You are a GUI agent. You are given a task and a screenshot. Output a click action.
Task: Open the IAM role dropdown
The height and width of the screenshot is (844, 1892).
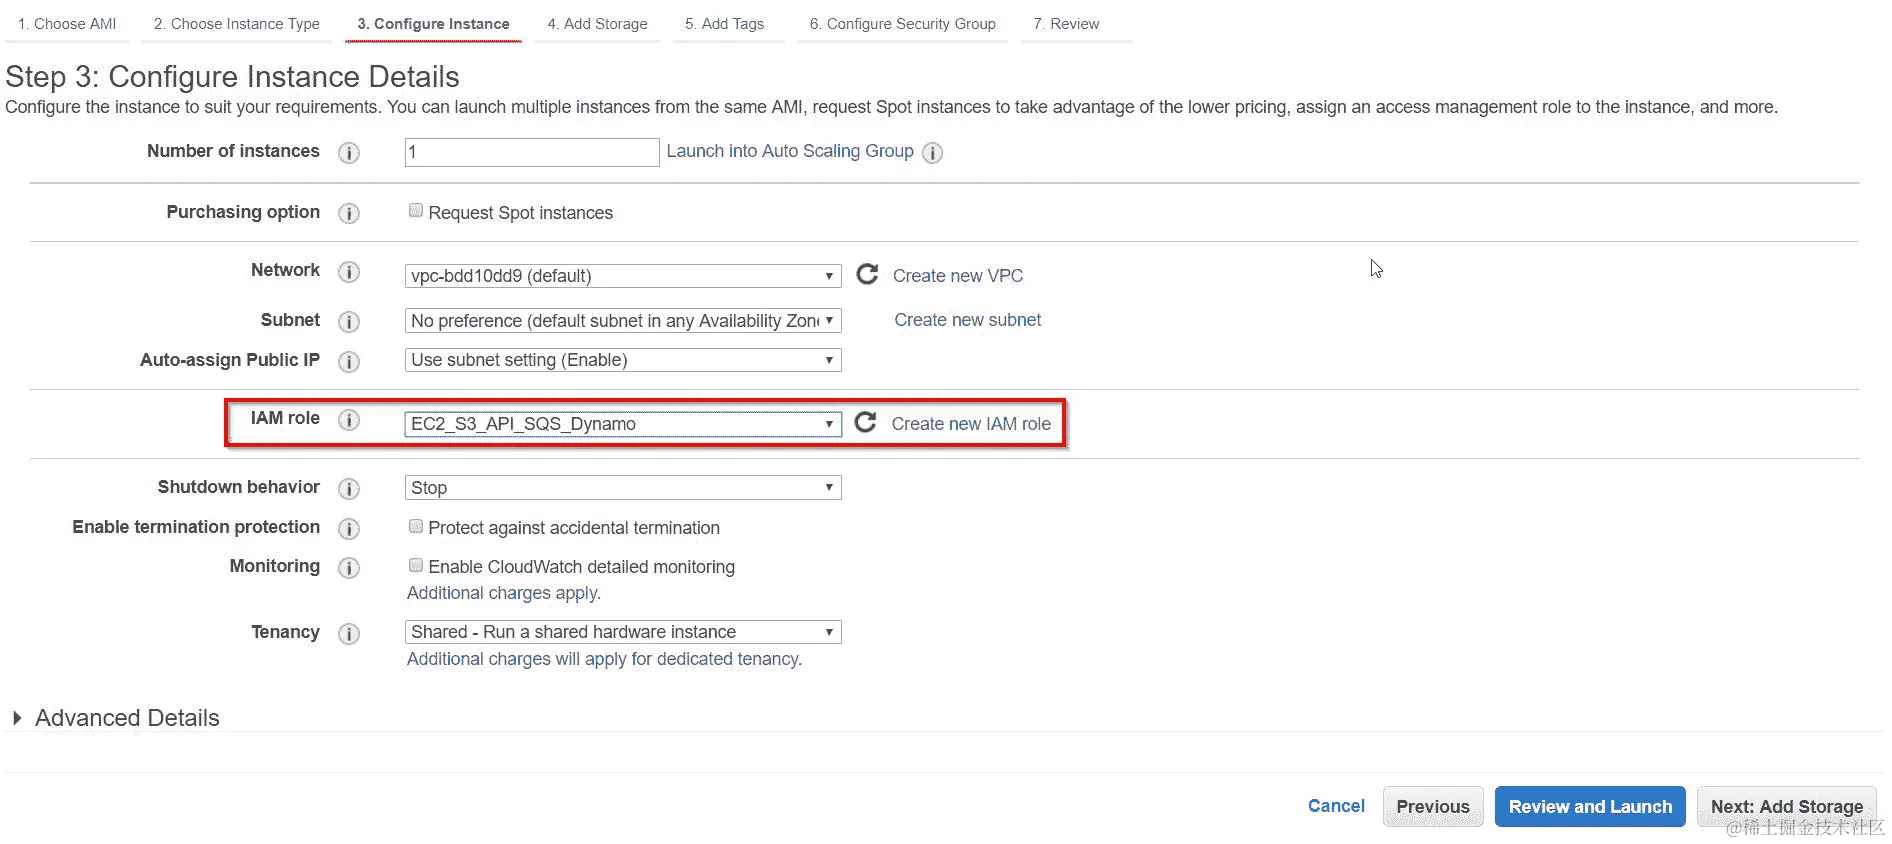coord(622,424)
